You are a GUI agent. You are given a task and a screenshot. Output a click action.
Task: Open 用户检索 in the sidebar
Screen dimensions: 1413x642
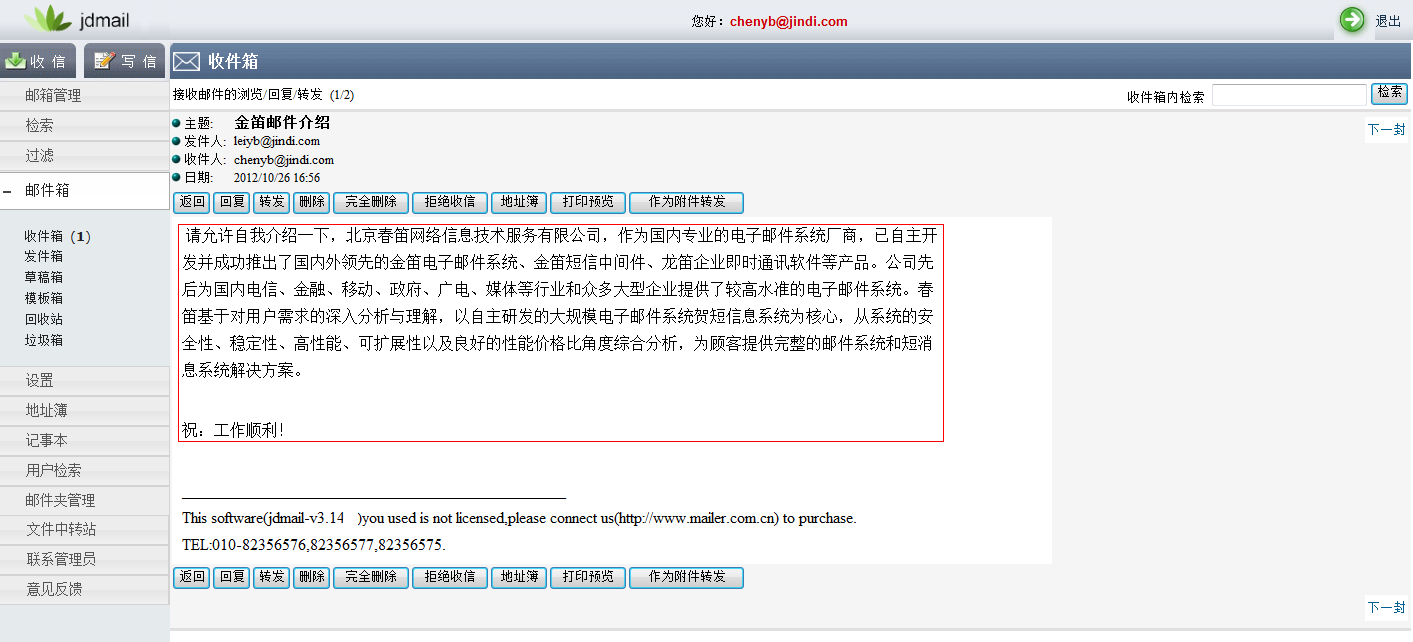coord(84,471)
